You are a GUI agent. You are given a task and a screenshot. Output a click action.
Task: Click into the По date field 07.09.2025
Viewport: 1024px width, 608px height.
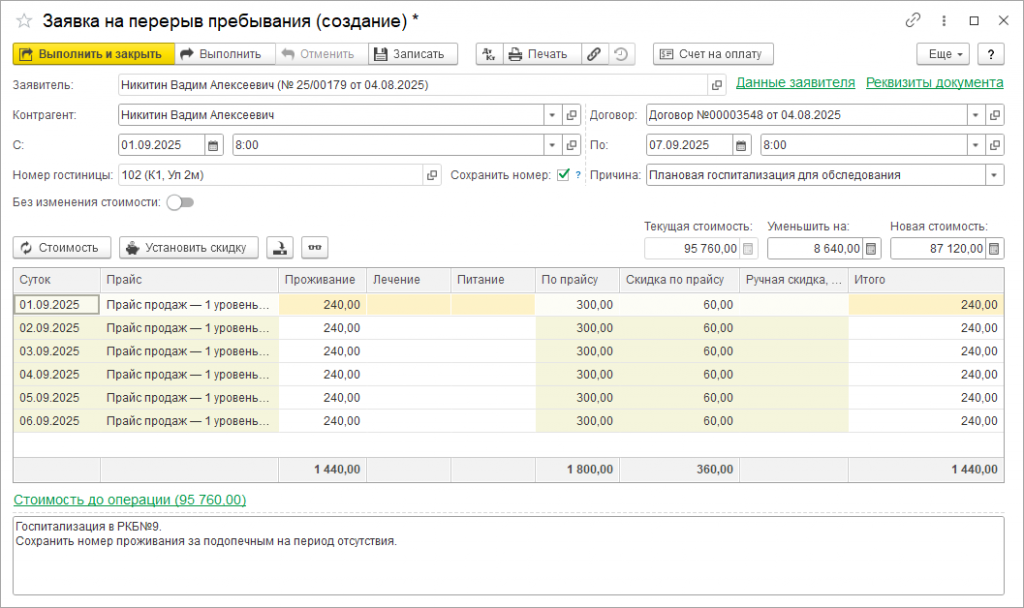tap(689, 145)
